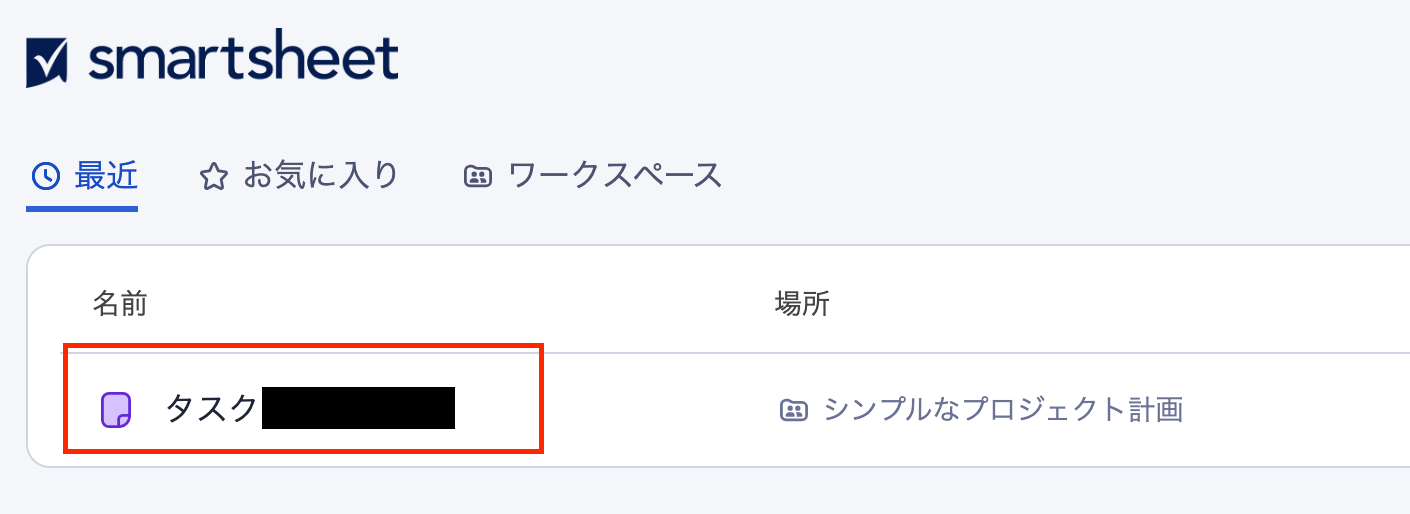Click the 場所 column header
The height and width of the screenshot is (514, 1410).
(802, 304)
